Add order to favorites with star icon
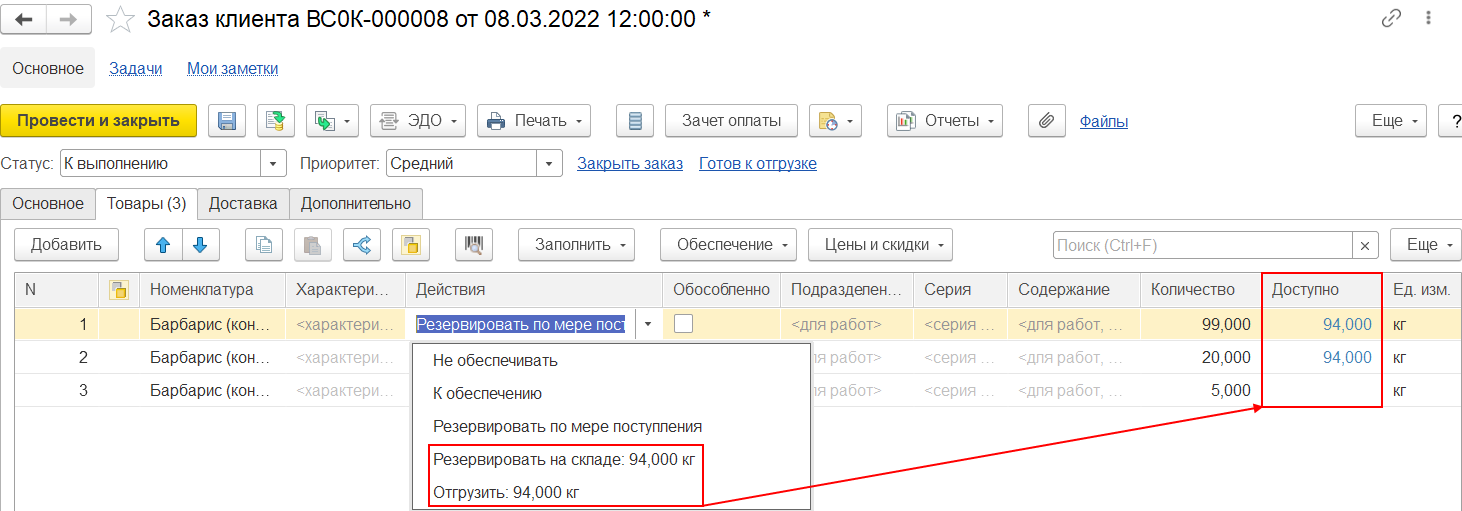1462x511 pixels. 120,19
